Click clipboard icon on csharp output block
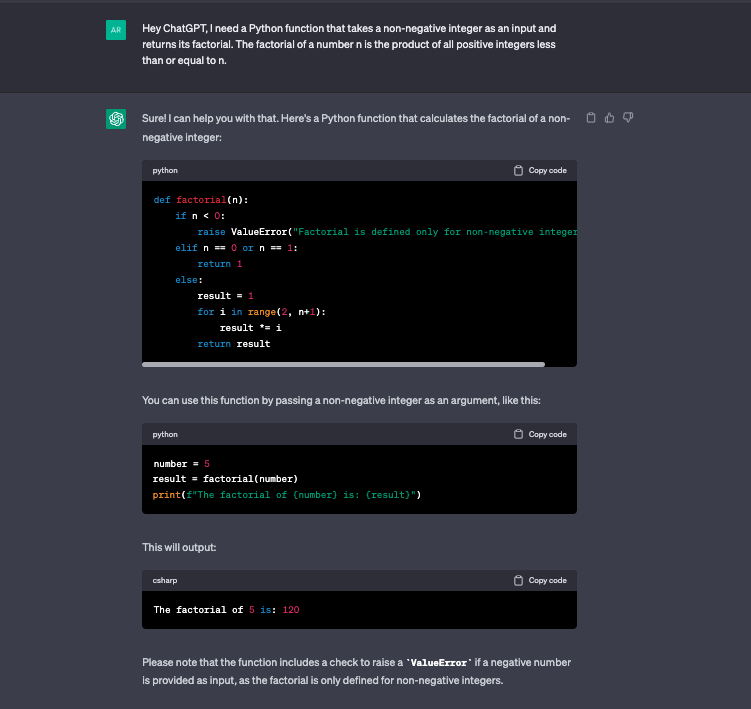This screenshot has width=751, height=709. (518, 581)
